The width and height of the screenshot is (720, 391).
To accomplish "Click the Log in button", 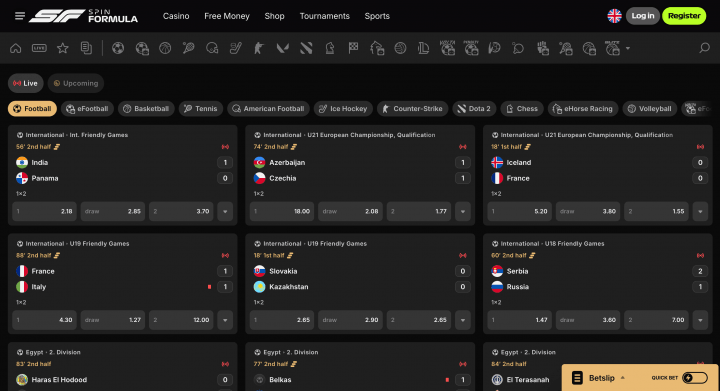I will 642,16.
